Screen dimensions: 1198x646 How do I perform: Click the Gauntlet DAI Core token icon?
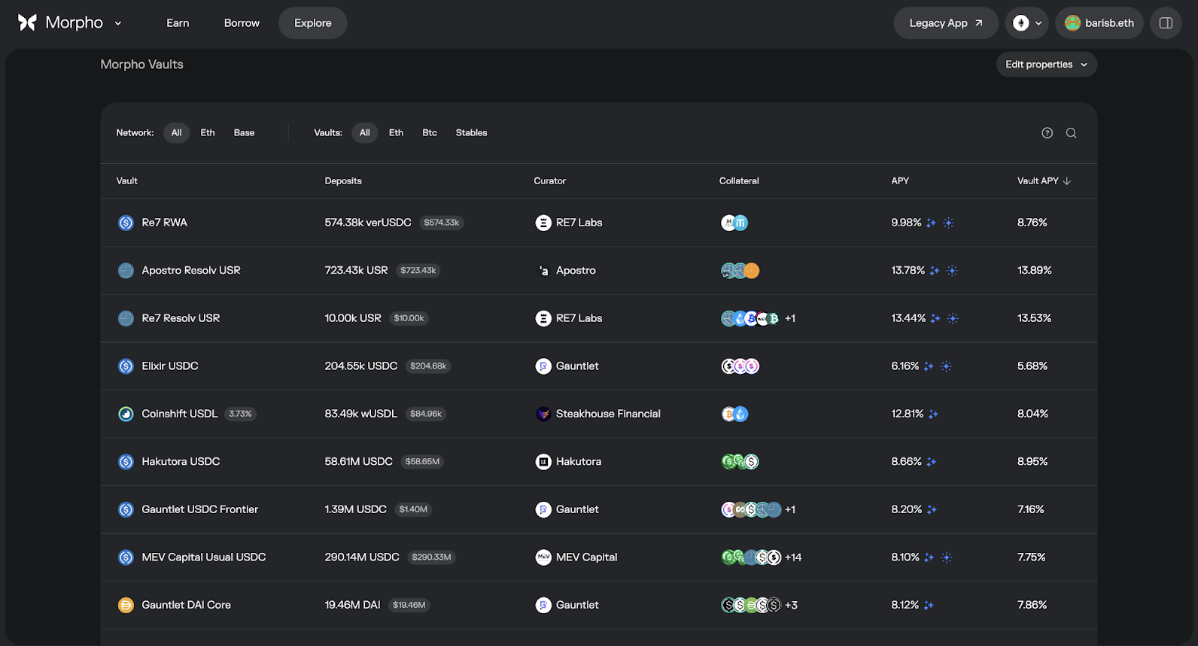(126, 605)
